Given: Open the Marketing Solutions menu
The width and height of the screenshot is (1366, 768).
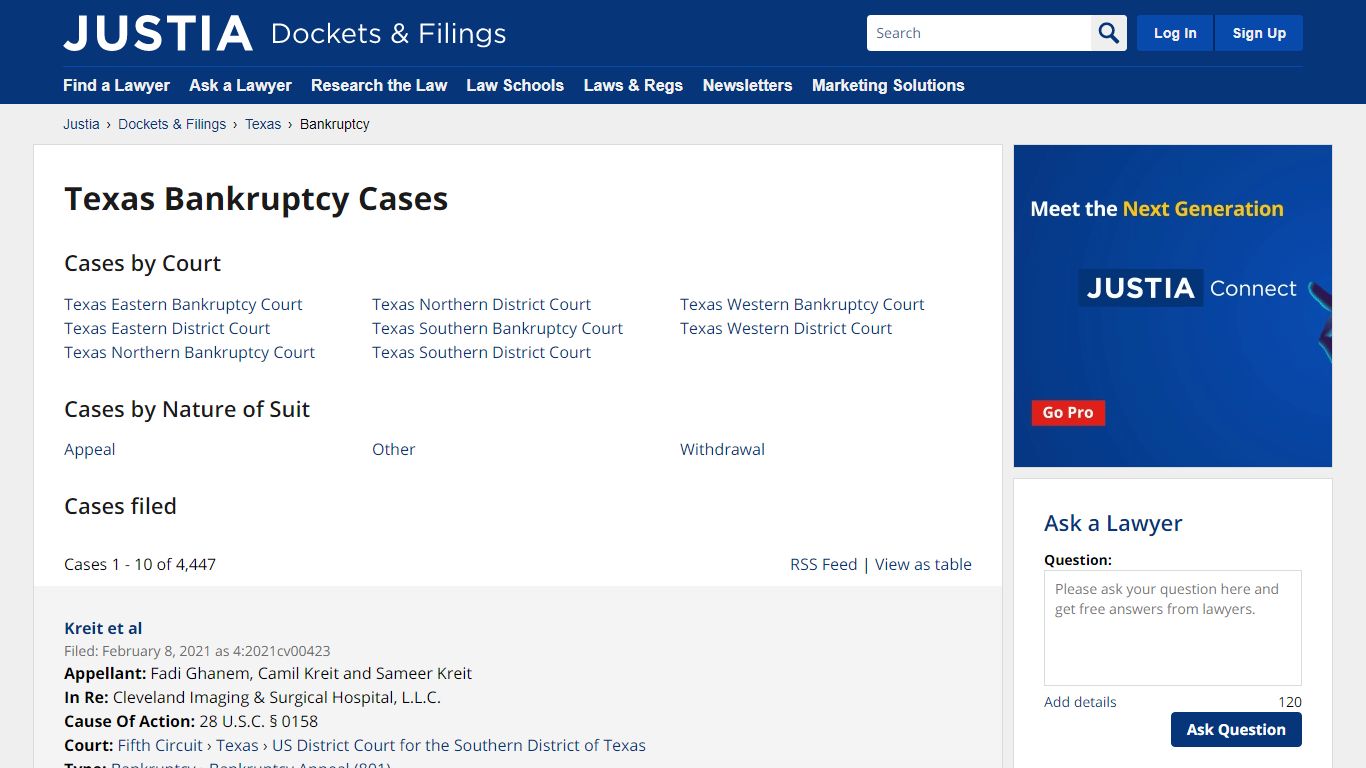Looking at the screenshot, I should [x=888, y=85].
